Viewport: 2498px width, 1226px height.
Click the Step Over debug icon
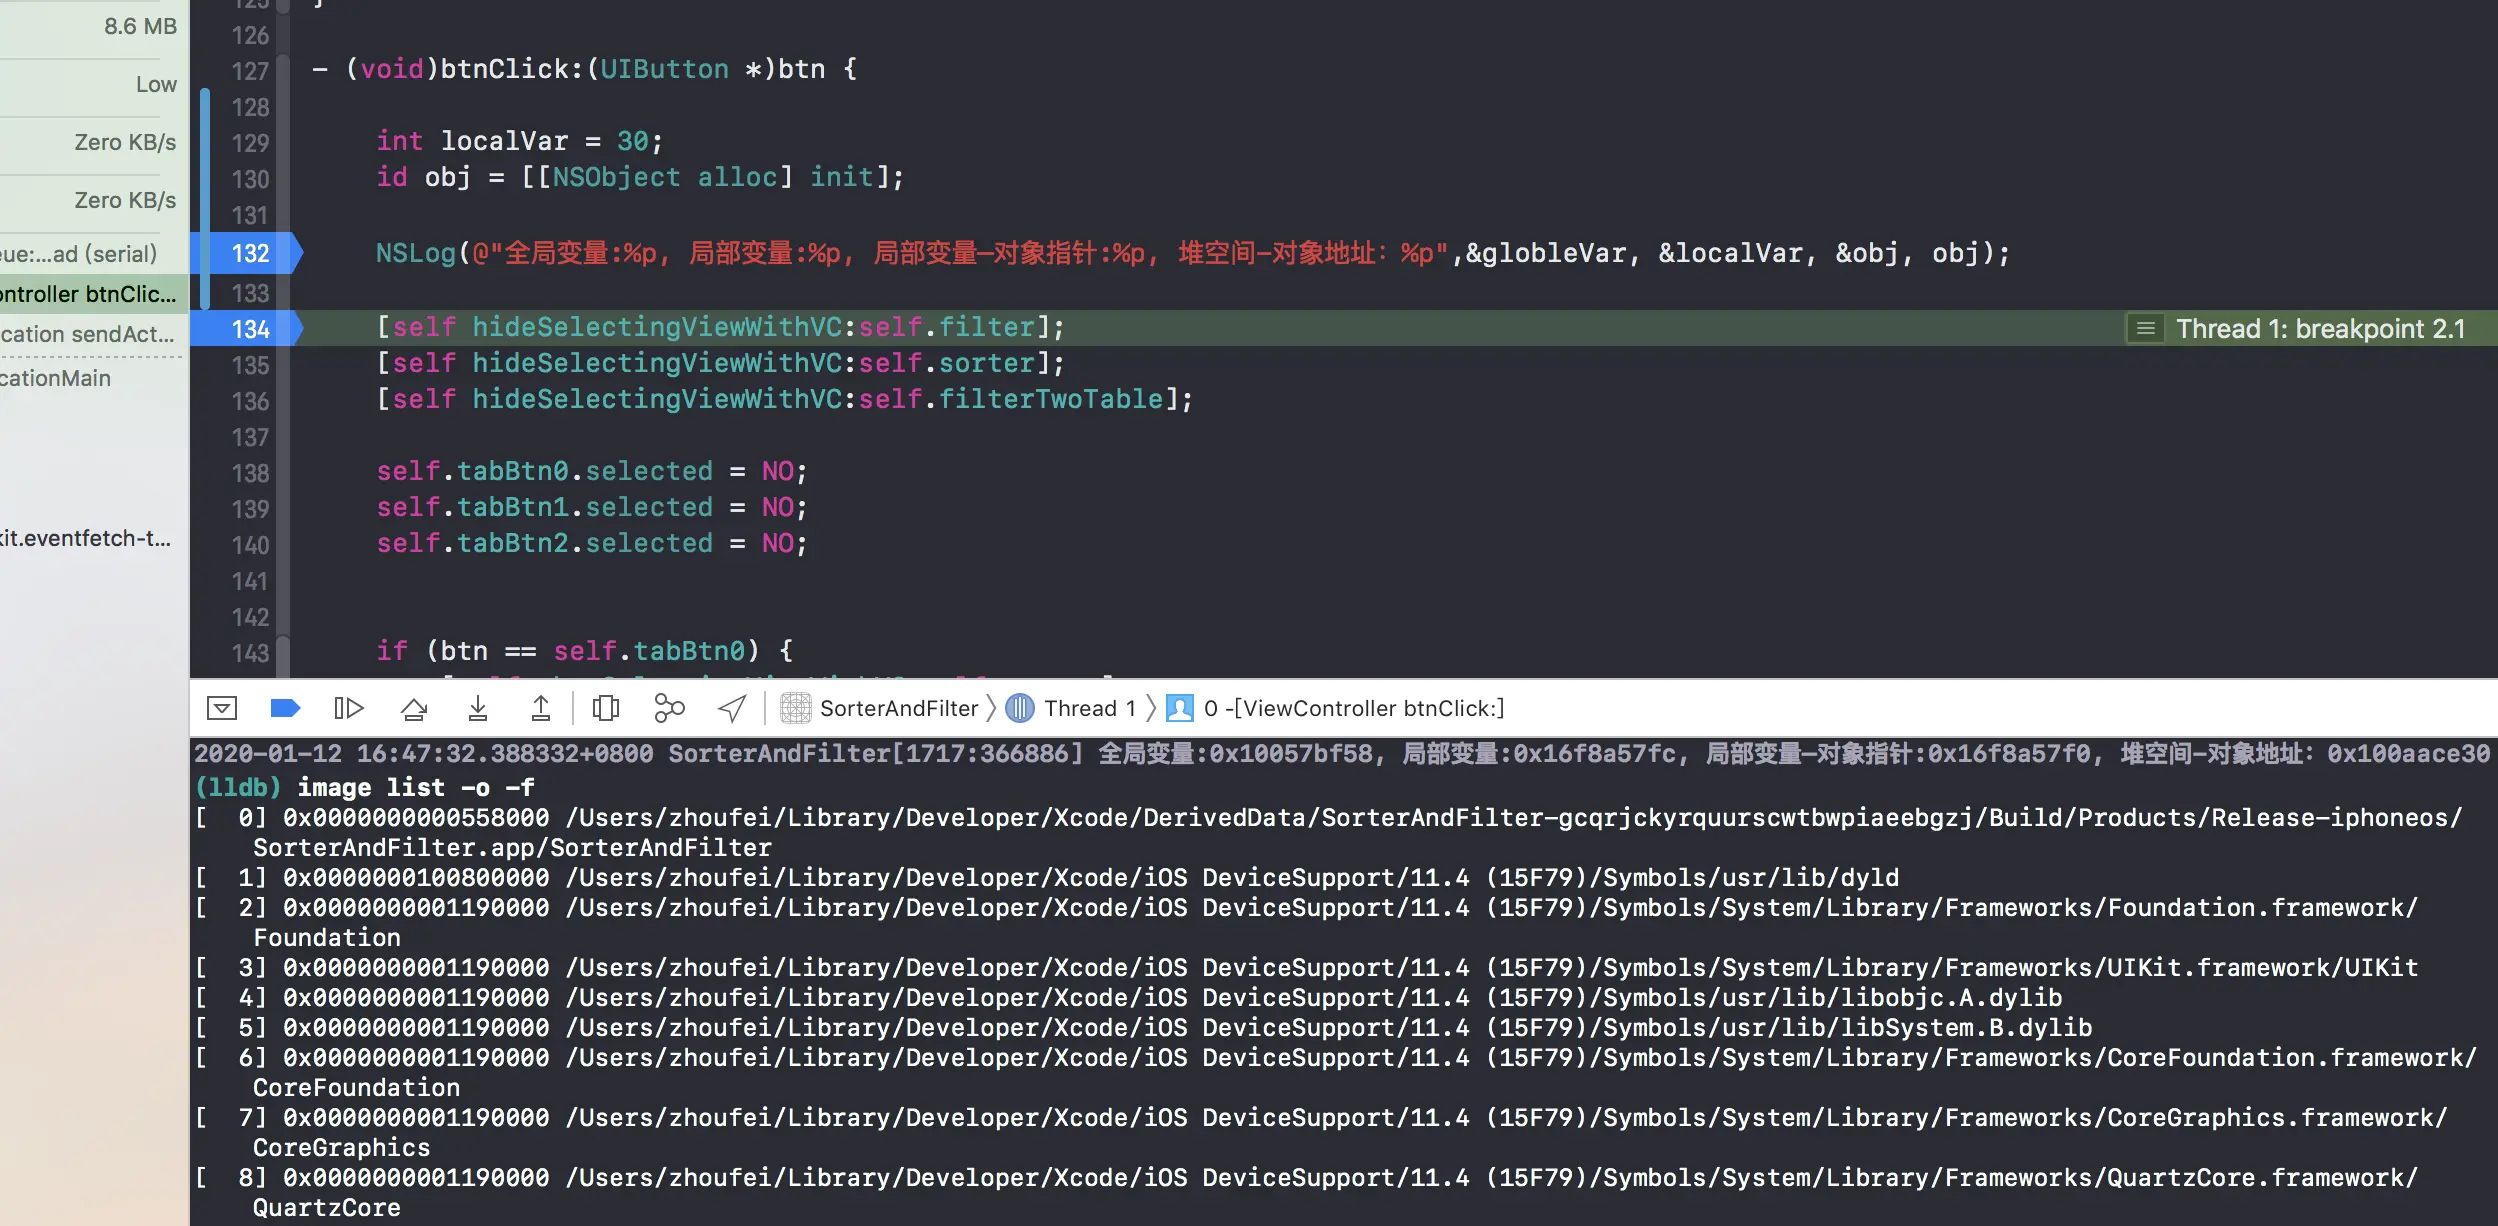click(x=414, y=709)
